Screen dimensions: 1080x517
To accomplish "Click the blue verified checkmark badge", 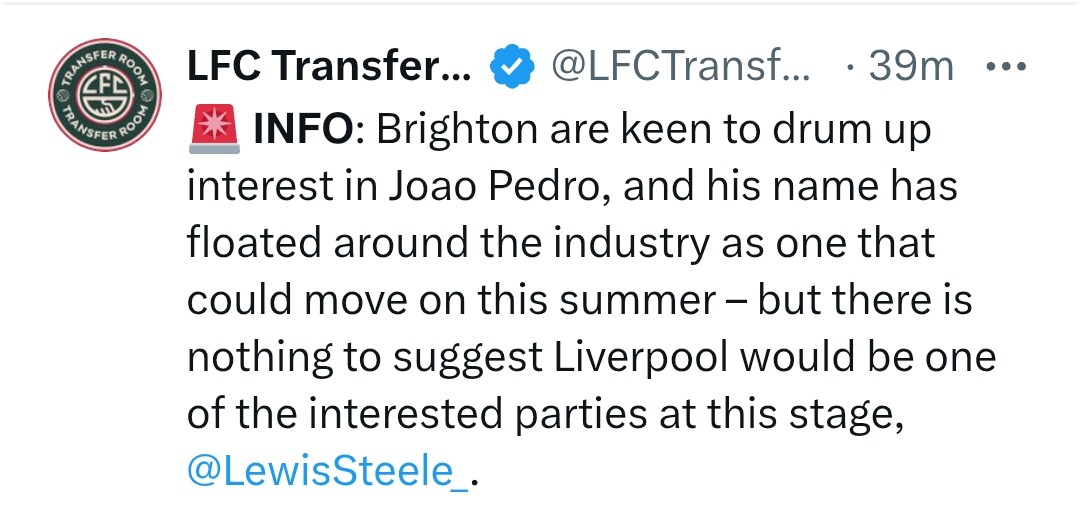I will (512, 67).
